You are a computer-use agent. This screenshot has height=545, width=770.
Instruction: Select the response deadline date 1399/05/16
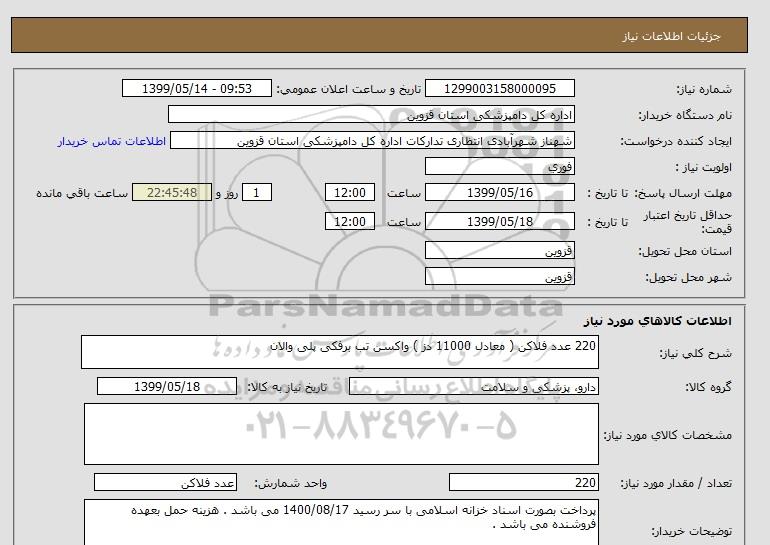pos(499,192)
